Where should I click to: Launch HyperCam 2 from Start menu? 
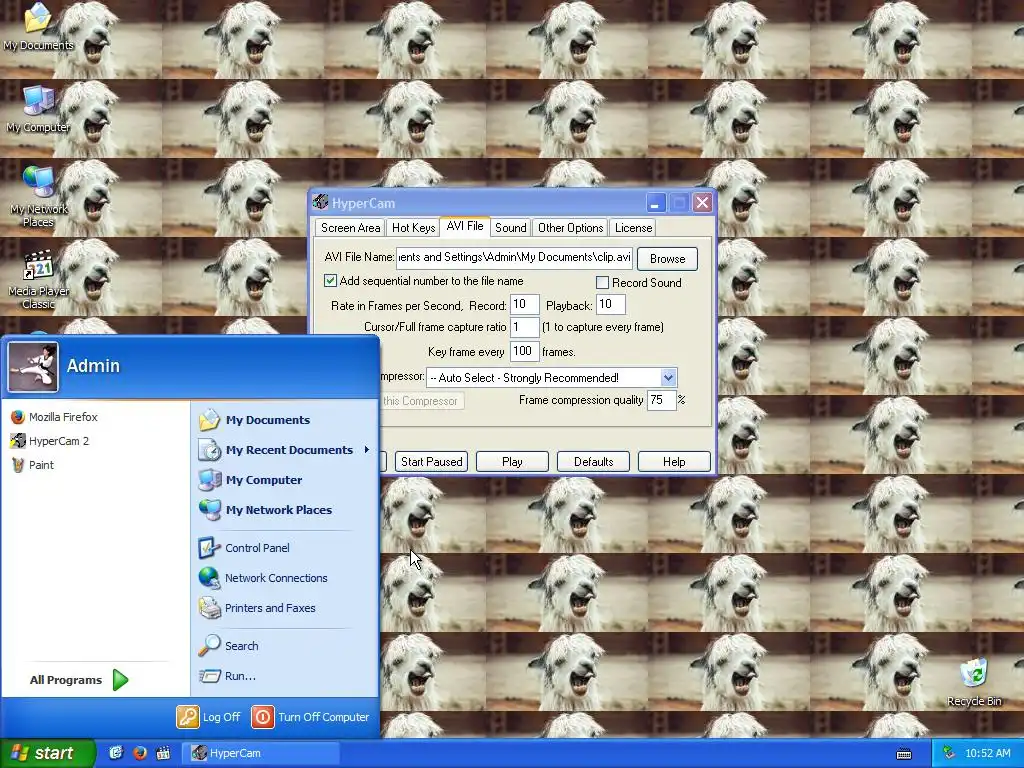[x=50, y=441]
